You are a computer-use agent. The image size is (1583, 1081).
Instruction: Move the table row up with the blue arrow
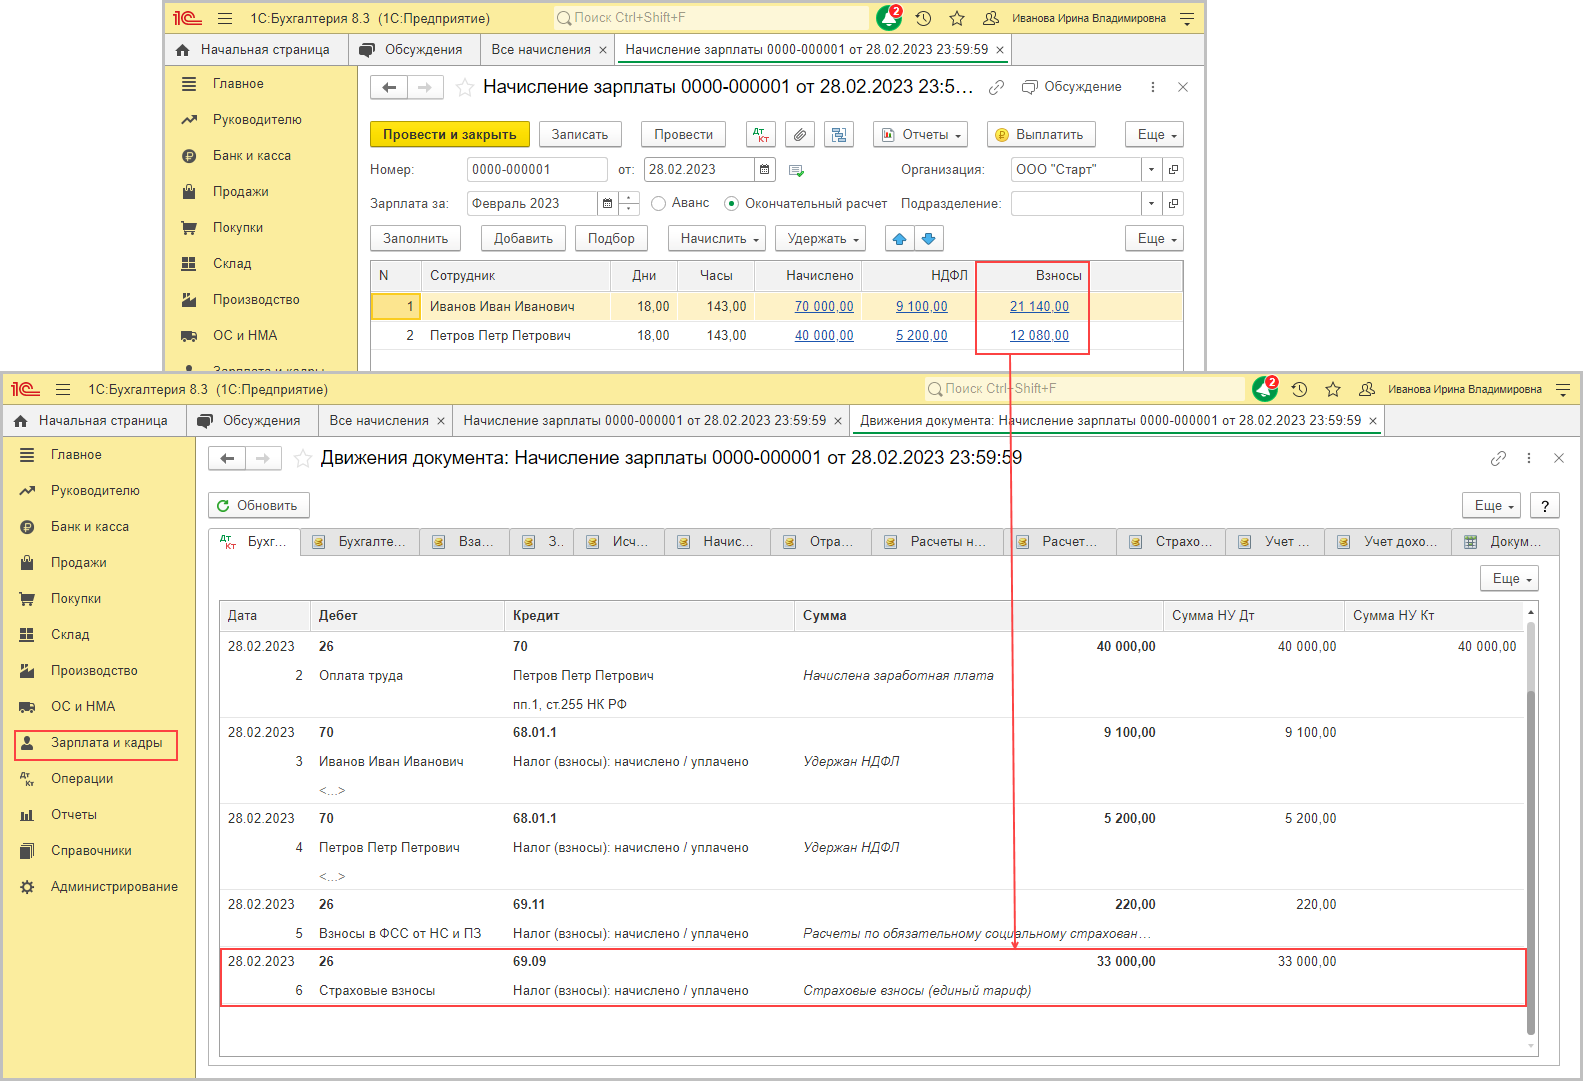tap(899, 239)
